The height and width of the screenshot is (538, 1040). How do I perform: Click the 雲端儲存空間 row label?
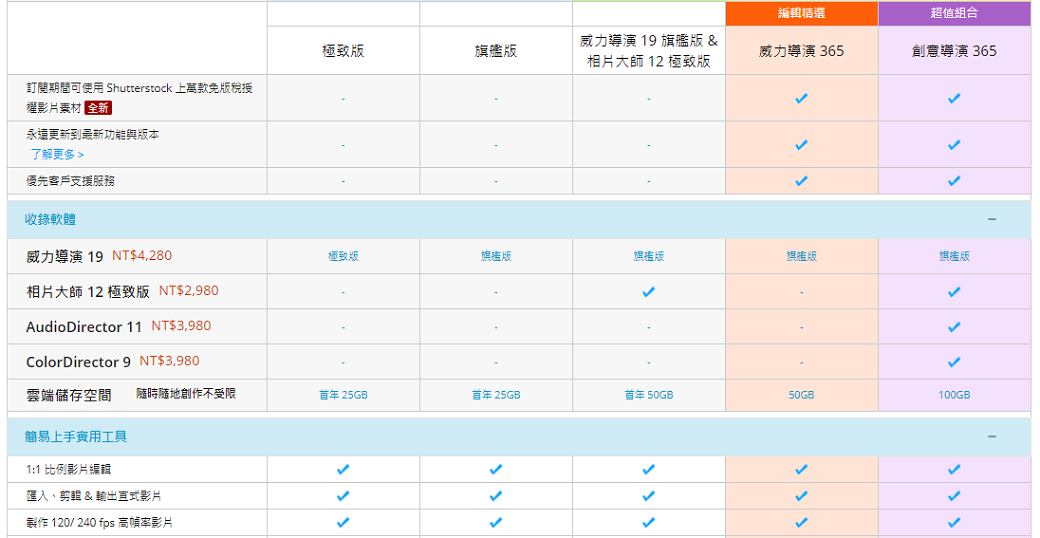point(69,395)
